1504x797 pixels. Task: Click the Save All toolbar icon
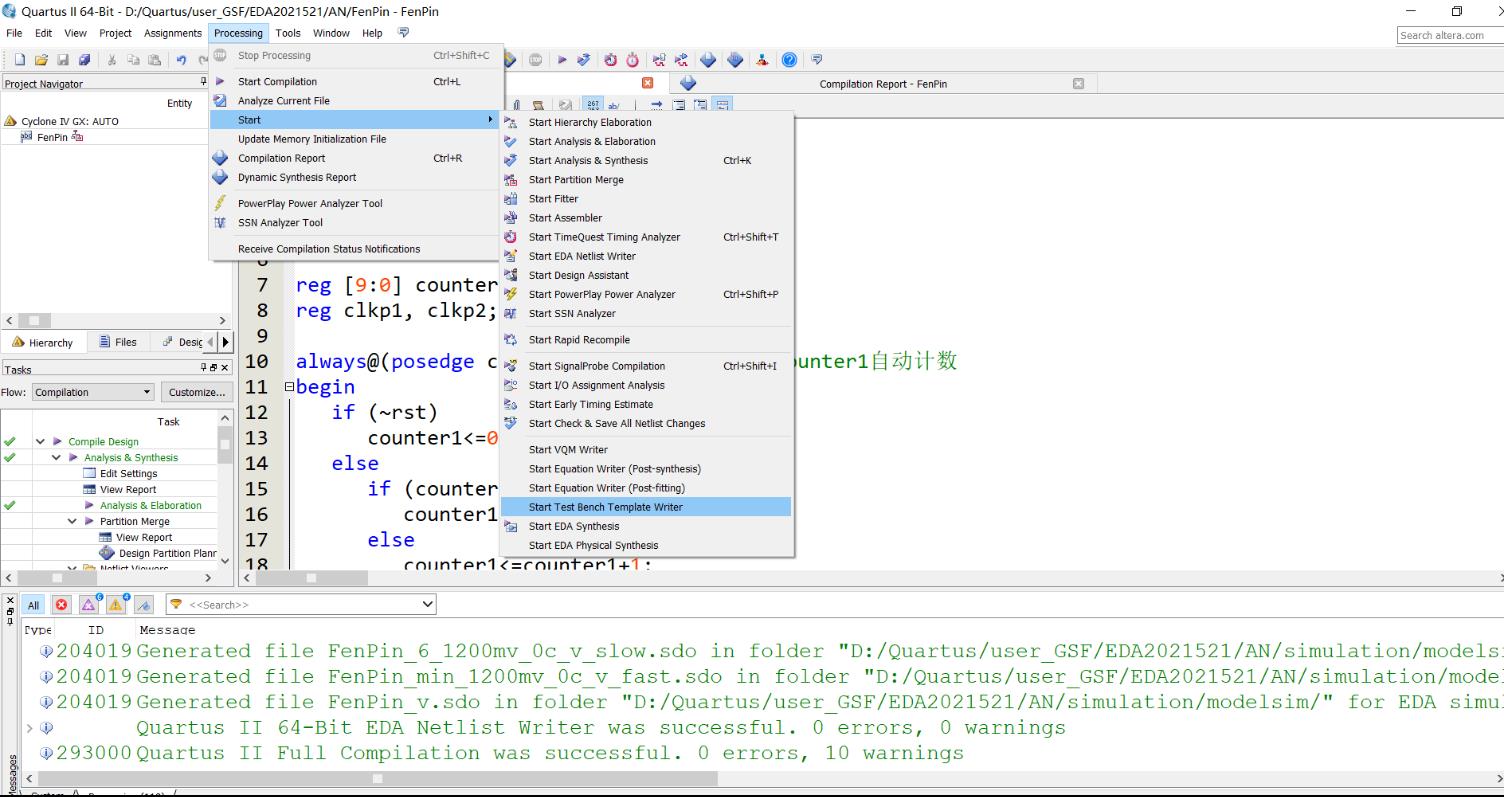click(84, 60)
